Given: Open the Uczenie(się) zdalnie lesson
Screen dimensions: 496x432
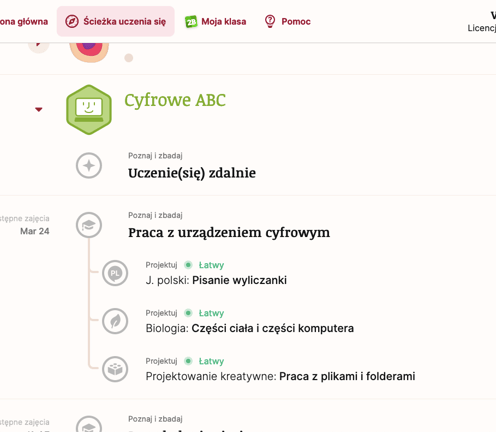Looking at the screenshot, I should (x=192, y=173).
